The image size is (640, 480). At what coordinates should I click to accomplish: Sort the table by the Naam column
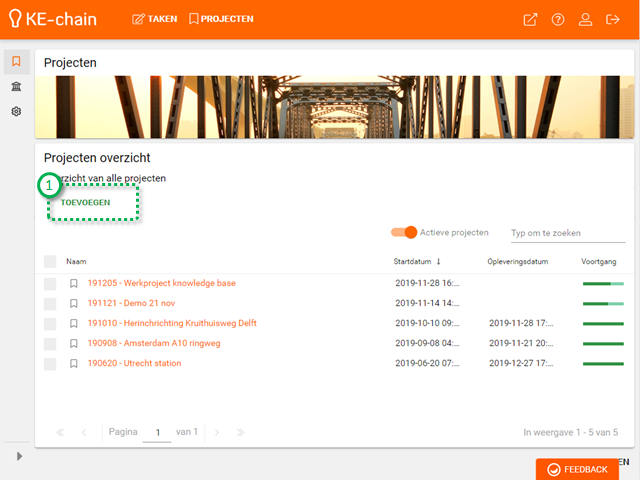tap(76, 261)
